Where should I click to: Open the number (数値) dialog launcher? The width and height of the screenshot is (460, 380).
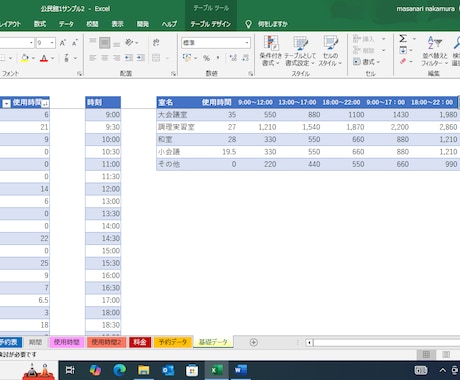[250, 74]
